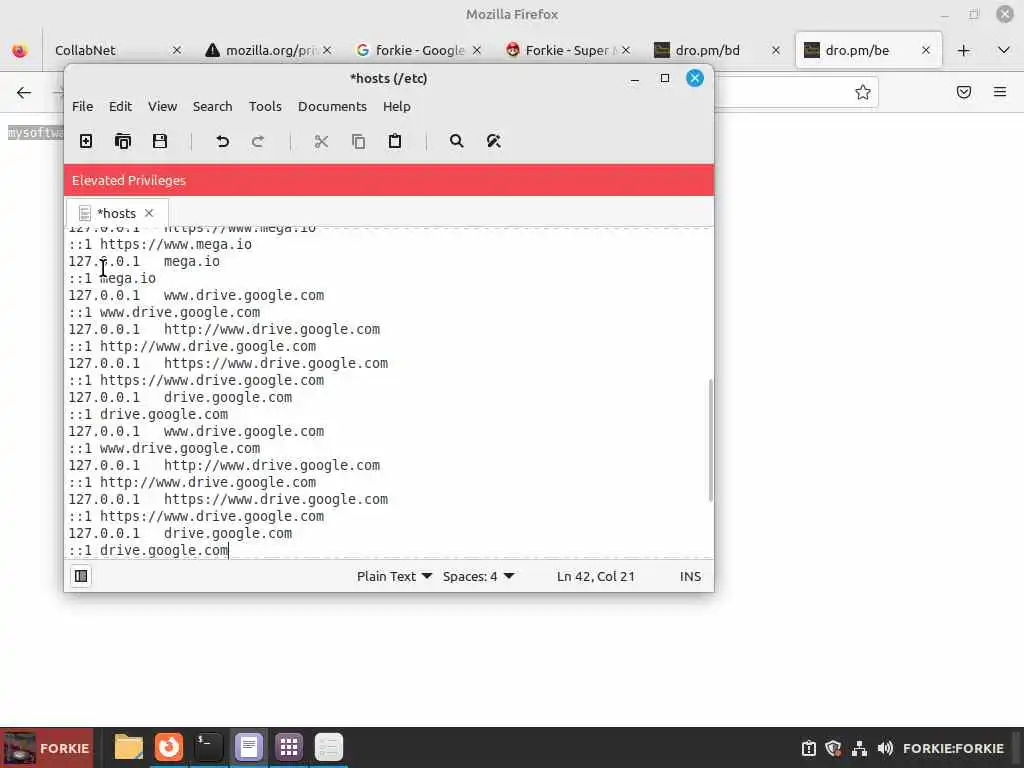Viewport: 1024px width, 768px height.
Task: Open the network tray icon
Action: 859,748
